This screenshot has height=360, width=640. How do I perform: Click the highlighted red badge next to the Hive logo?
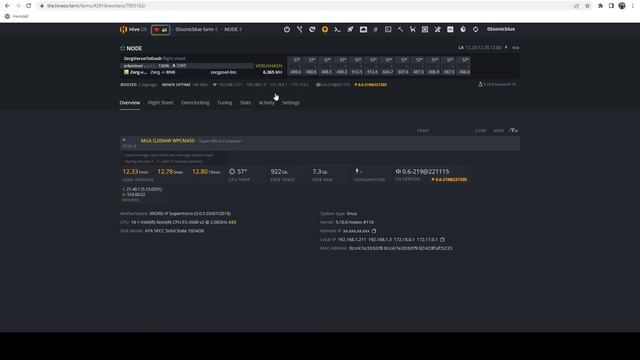tap(160, 30)
